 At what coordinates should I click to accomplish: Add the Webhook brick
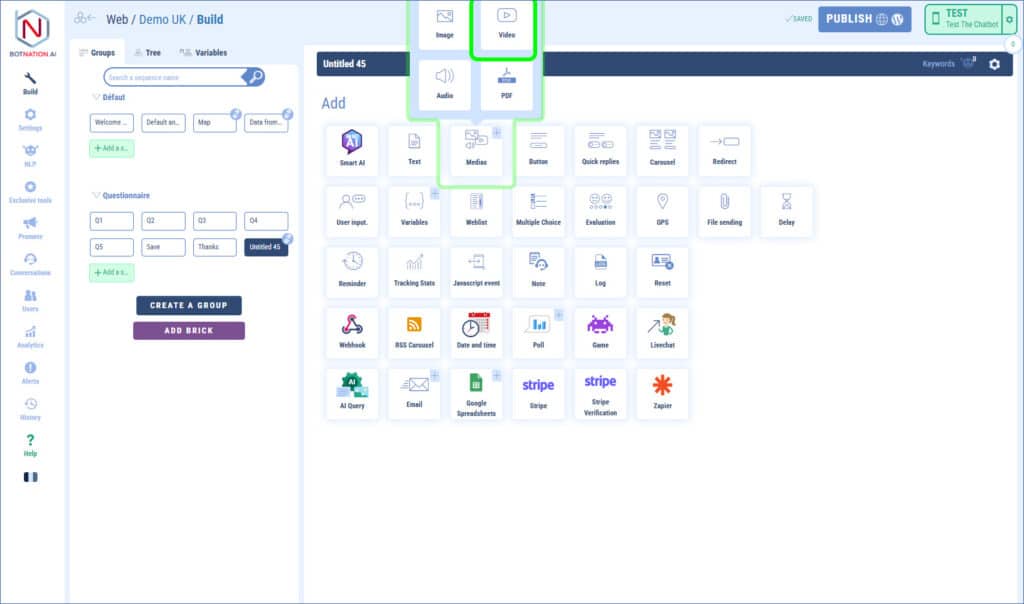352,333
